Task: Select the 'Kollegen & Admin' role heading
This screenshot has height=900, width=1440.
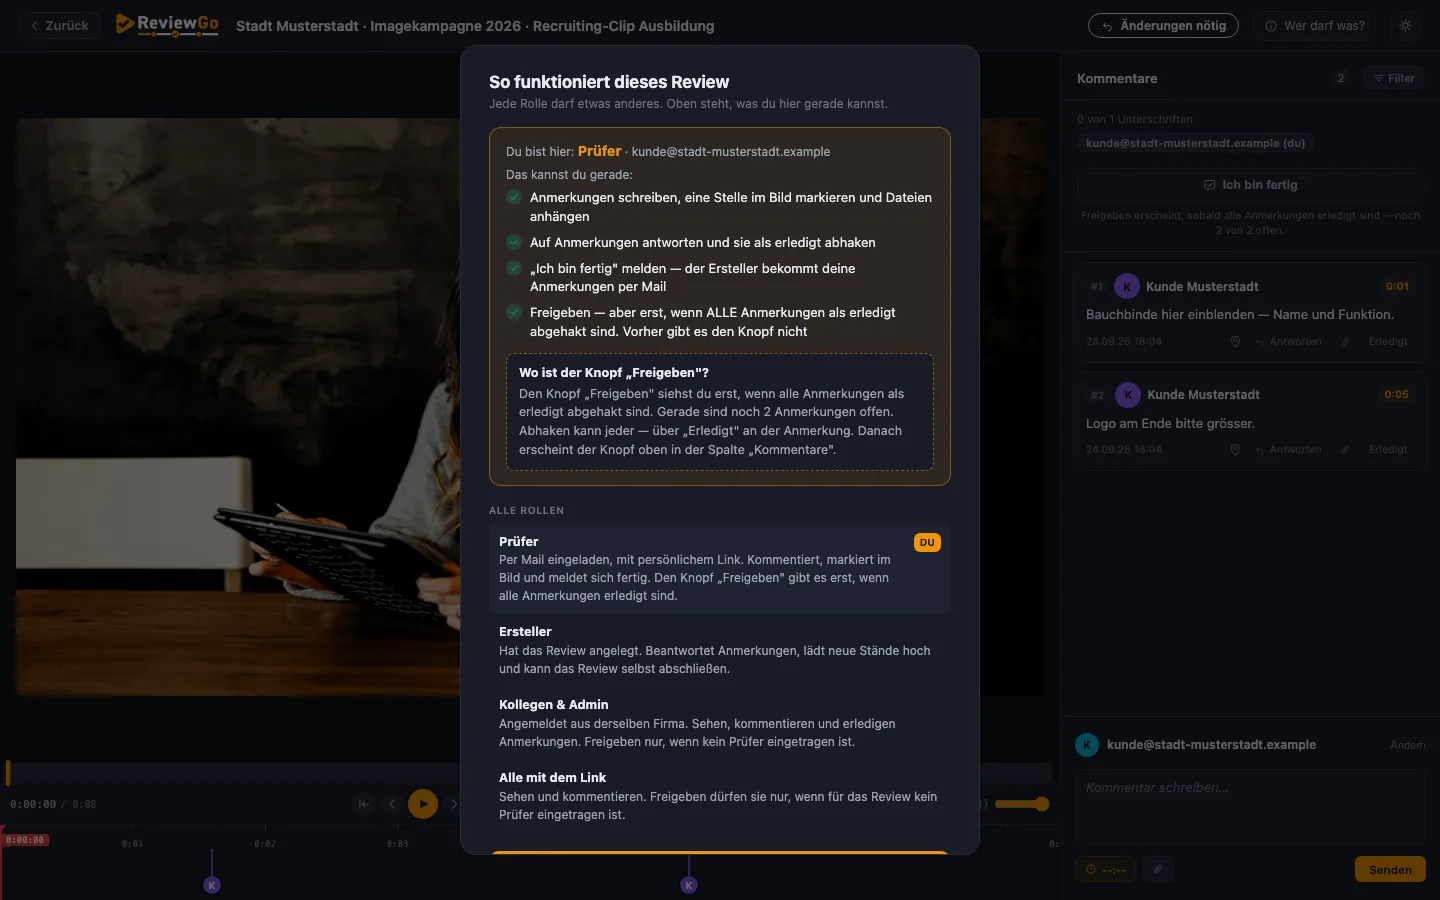Action: click(554, 705)
